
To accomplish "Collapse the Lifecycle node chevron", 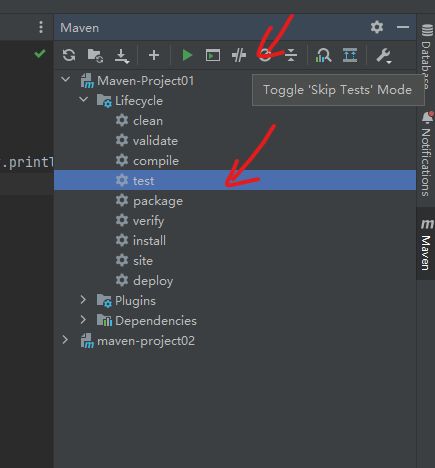I will pyautogui.click(x=83, y=100).
